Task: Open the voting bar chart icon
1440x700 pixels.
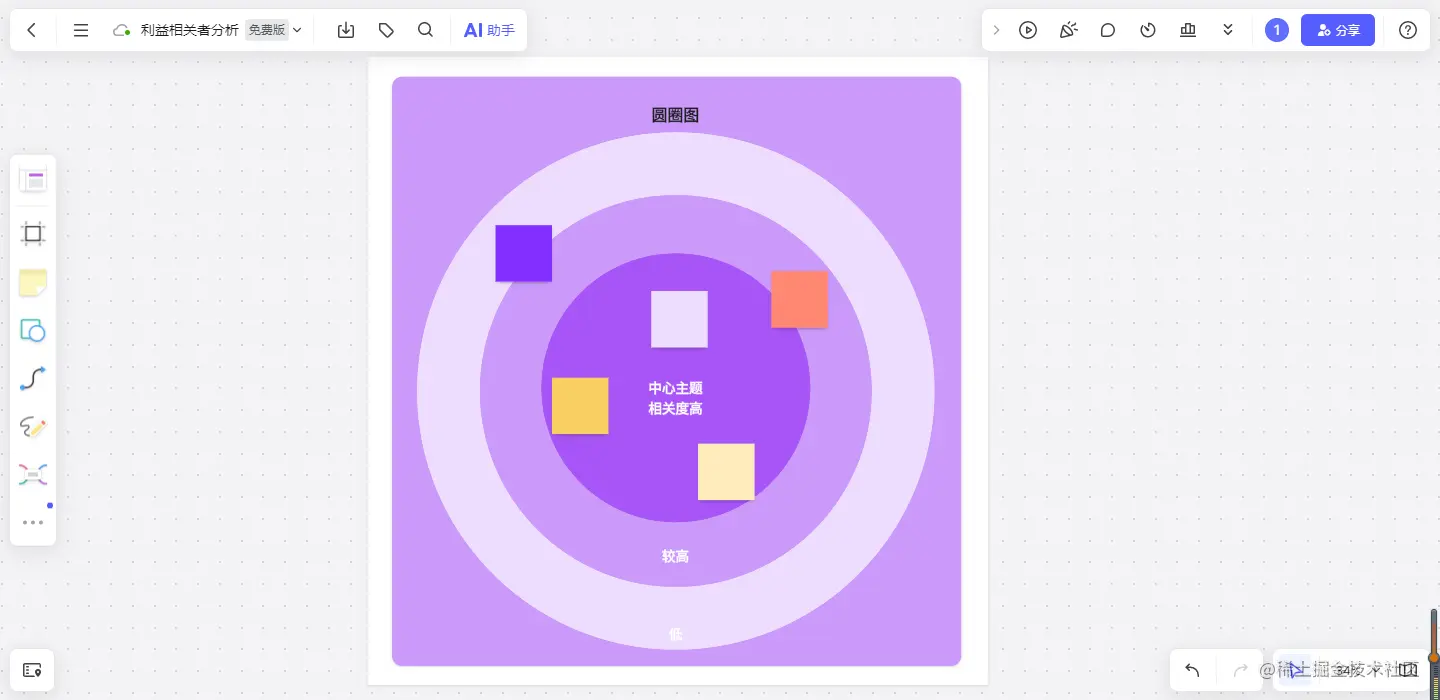Action: [x=1188, y=30]
